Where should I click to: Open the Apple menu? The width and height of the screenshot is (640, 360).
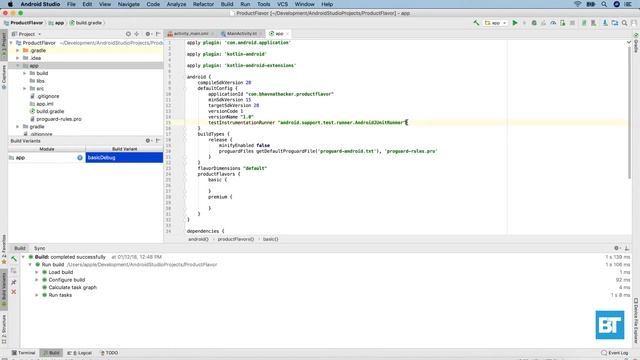[10, 4]
